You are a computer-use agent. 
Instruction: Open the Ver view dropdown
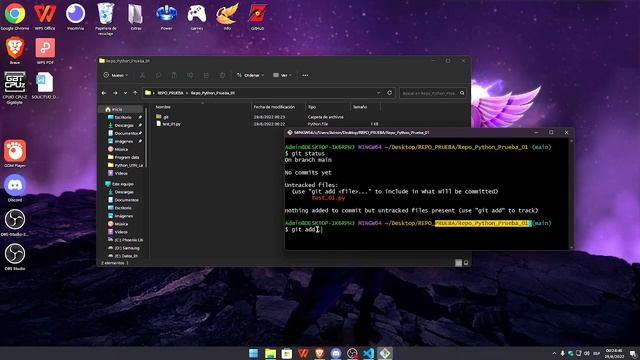[282, 75]
